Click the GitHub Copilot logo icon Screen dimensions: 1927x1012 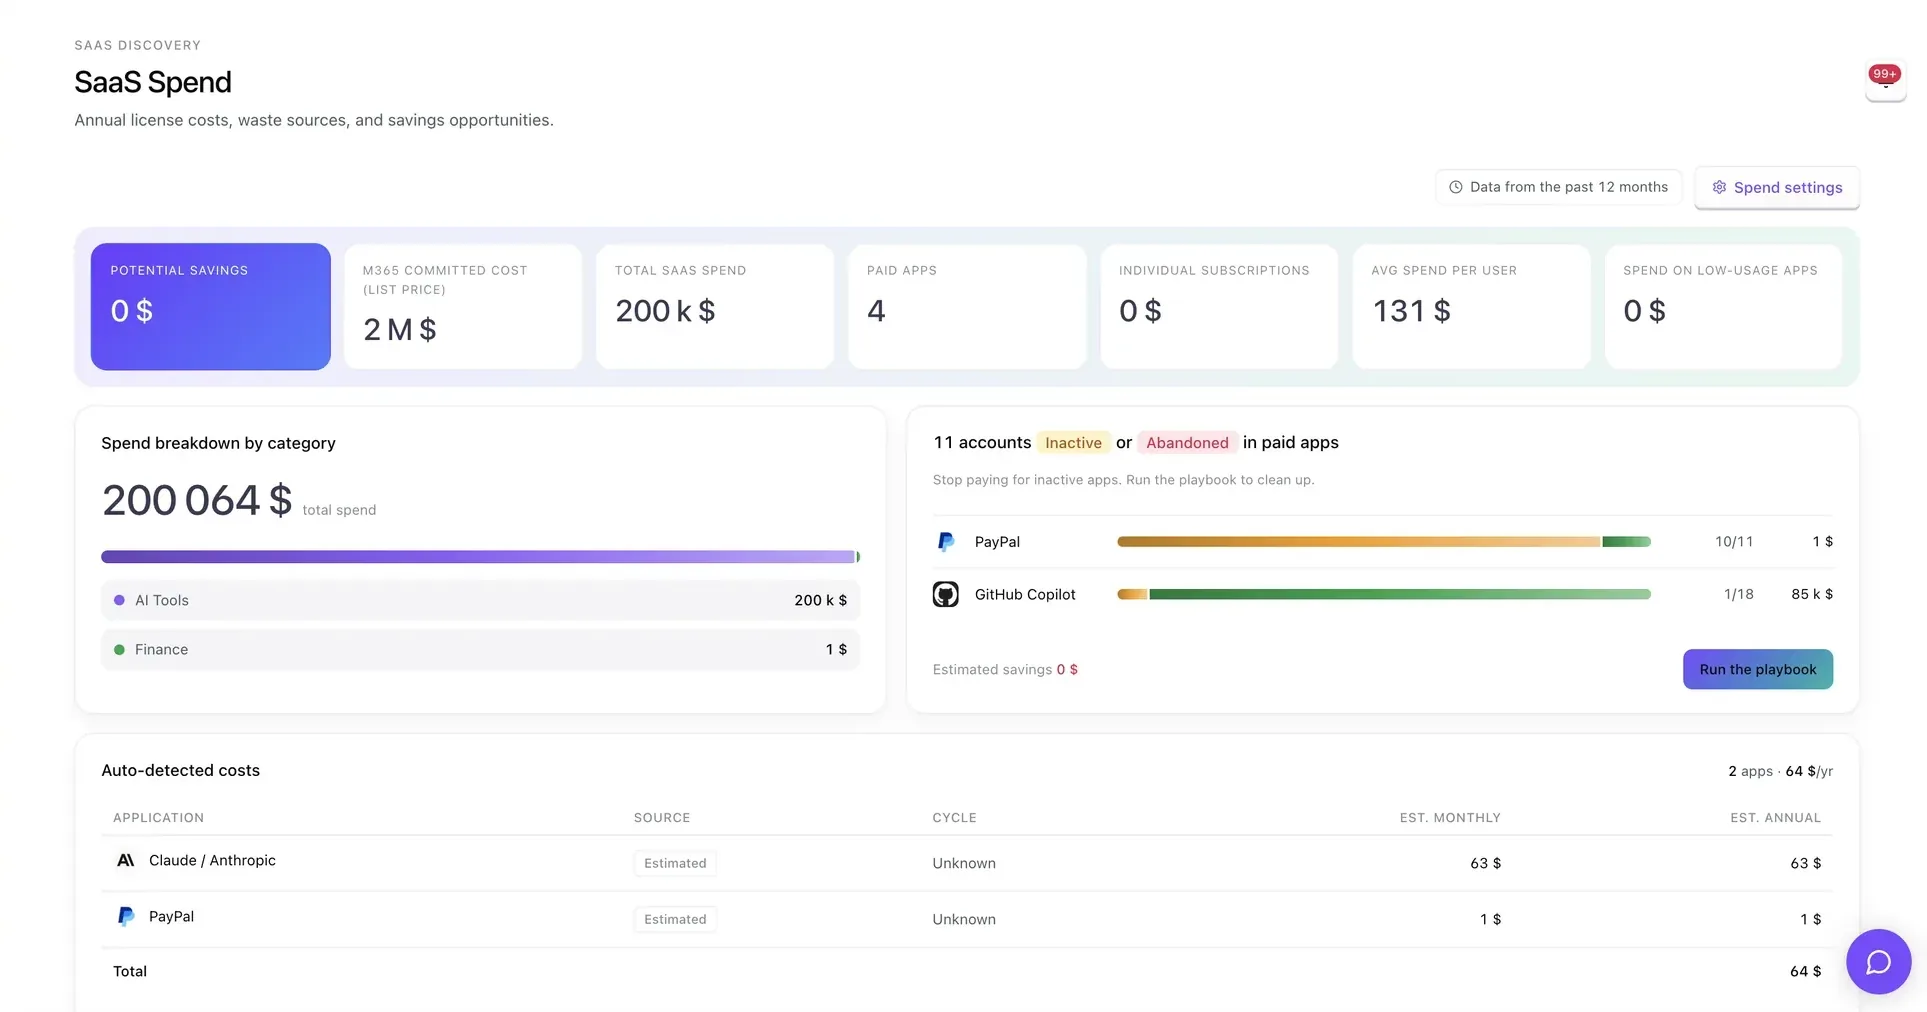tap(945, 594)
